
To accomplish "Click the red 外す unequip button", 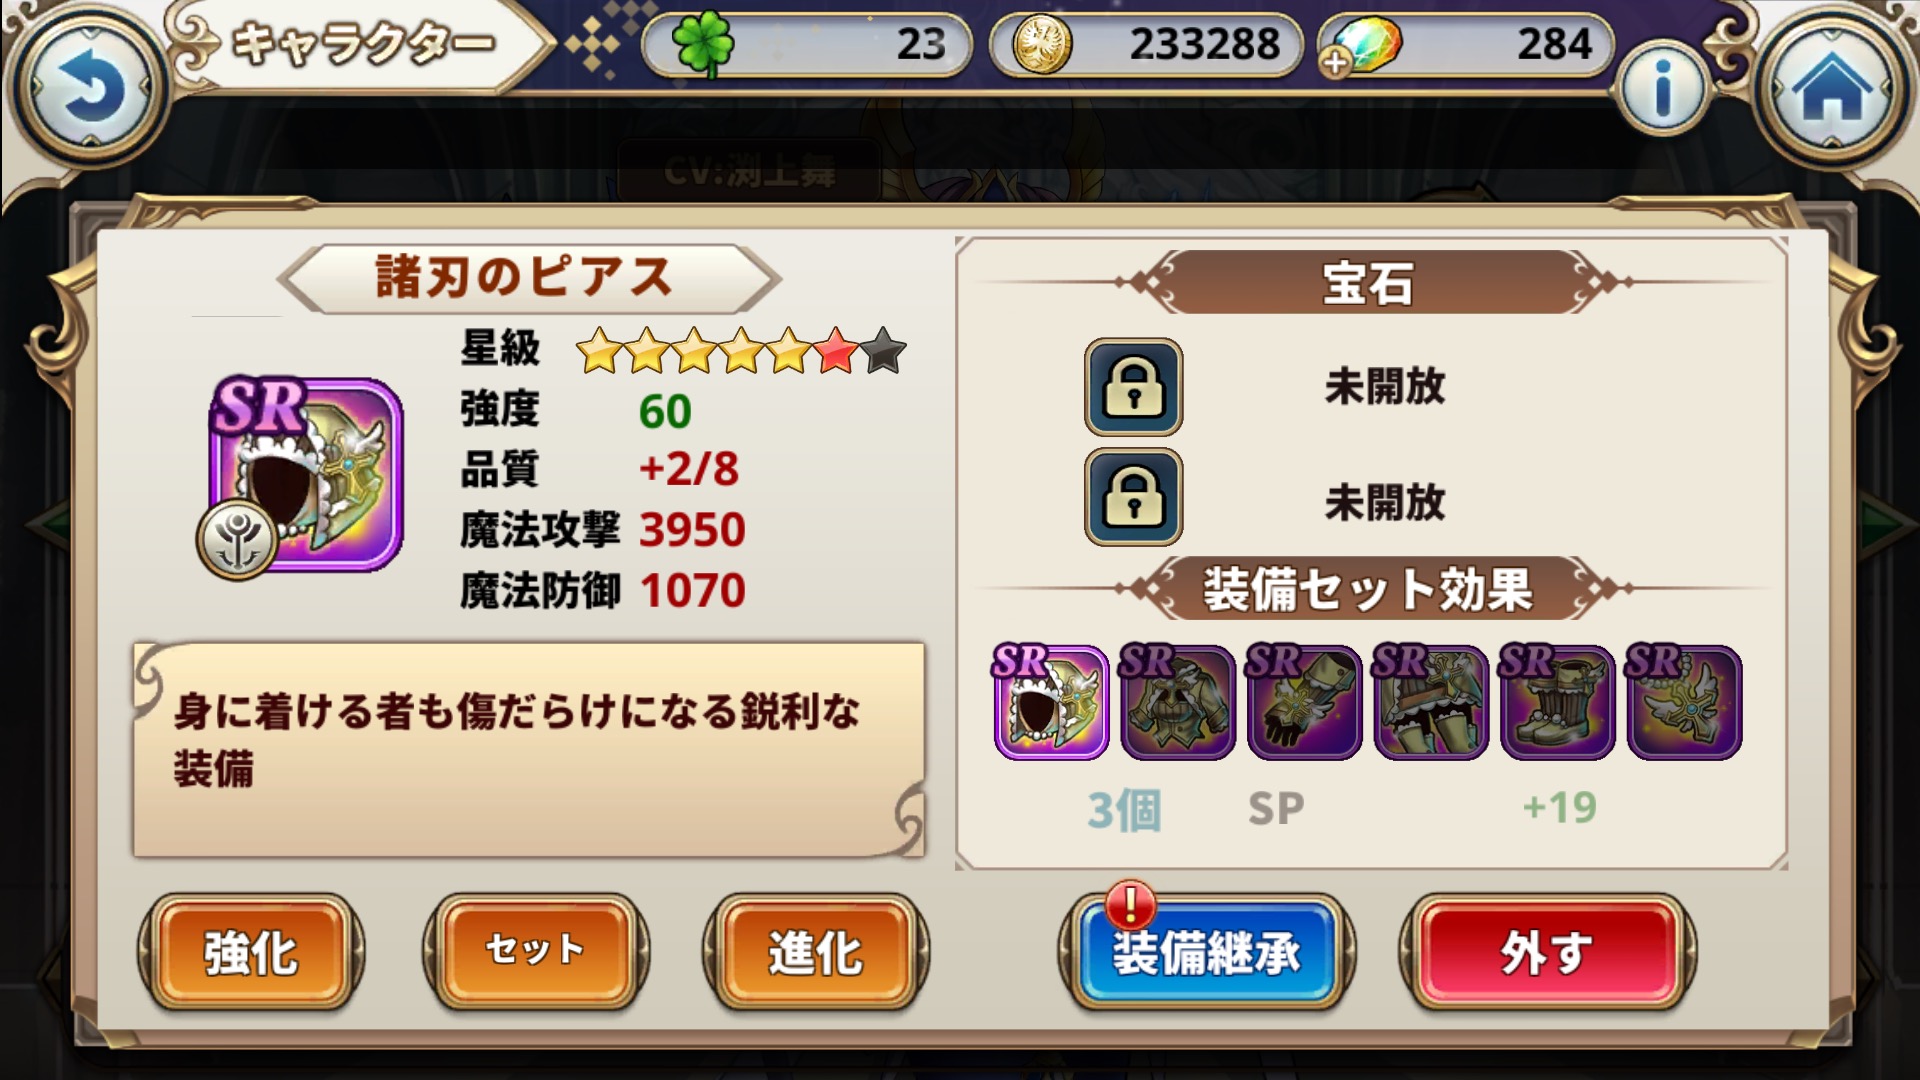I will tap(1547, 951).
